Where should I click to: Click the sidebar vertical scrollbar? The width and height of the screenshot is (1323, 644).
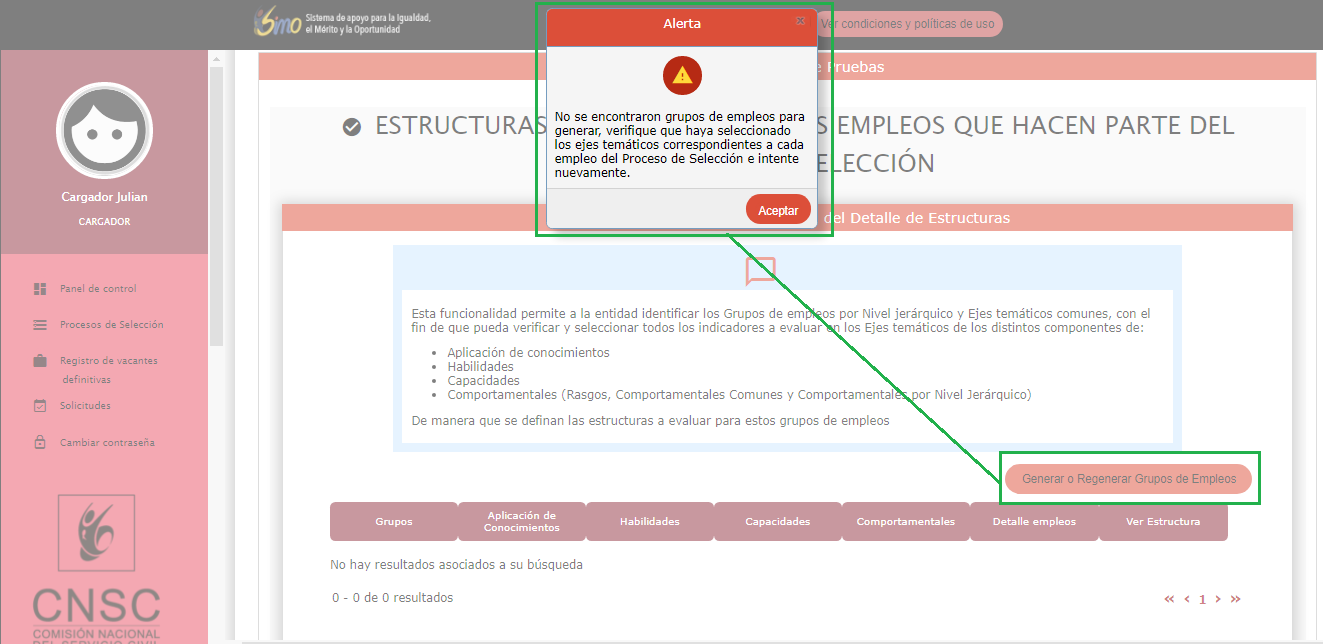(x=216, y=200)
